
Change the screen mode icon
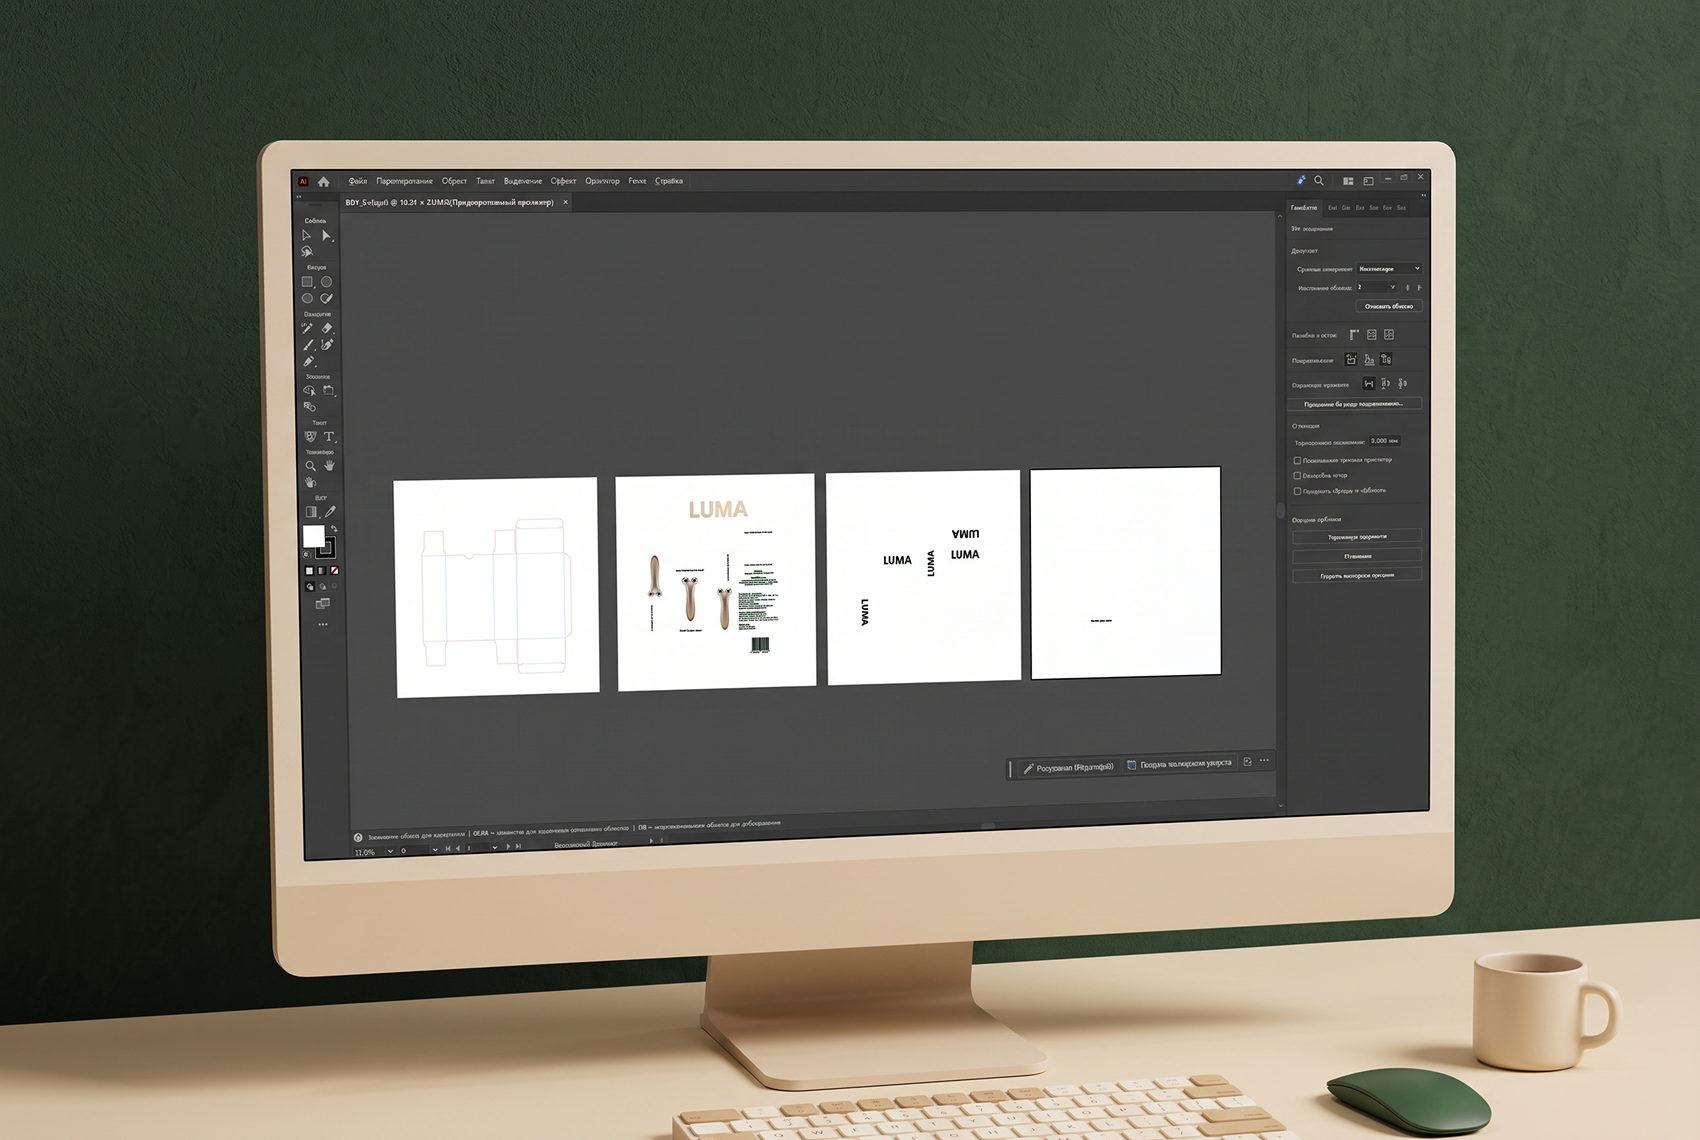[x=322, y=604]
